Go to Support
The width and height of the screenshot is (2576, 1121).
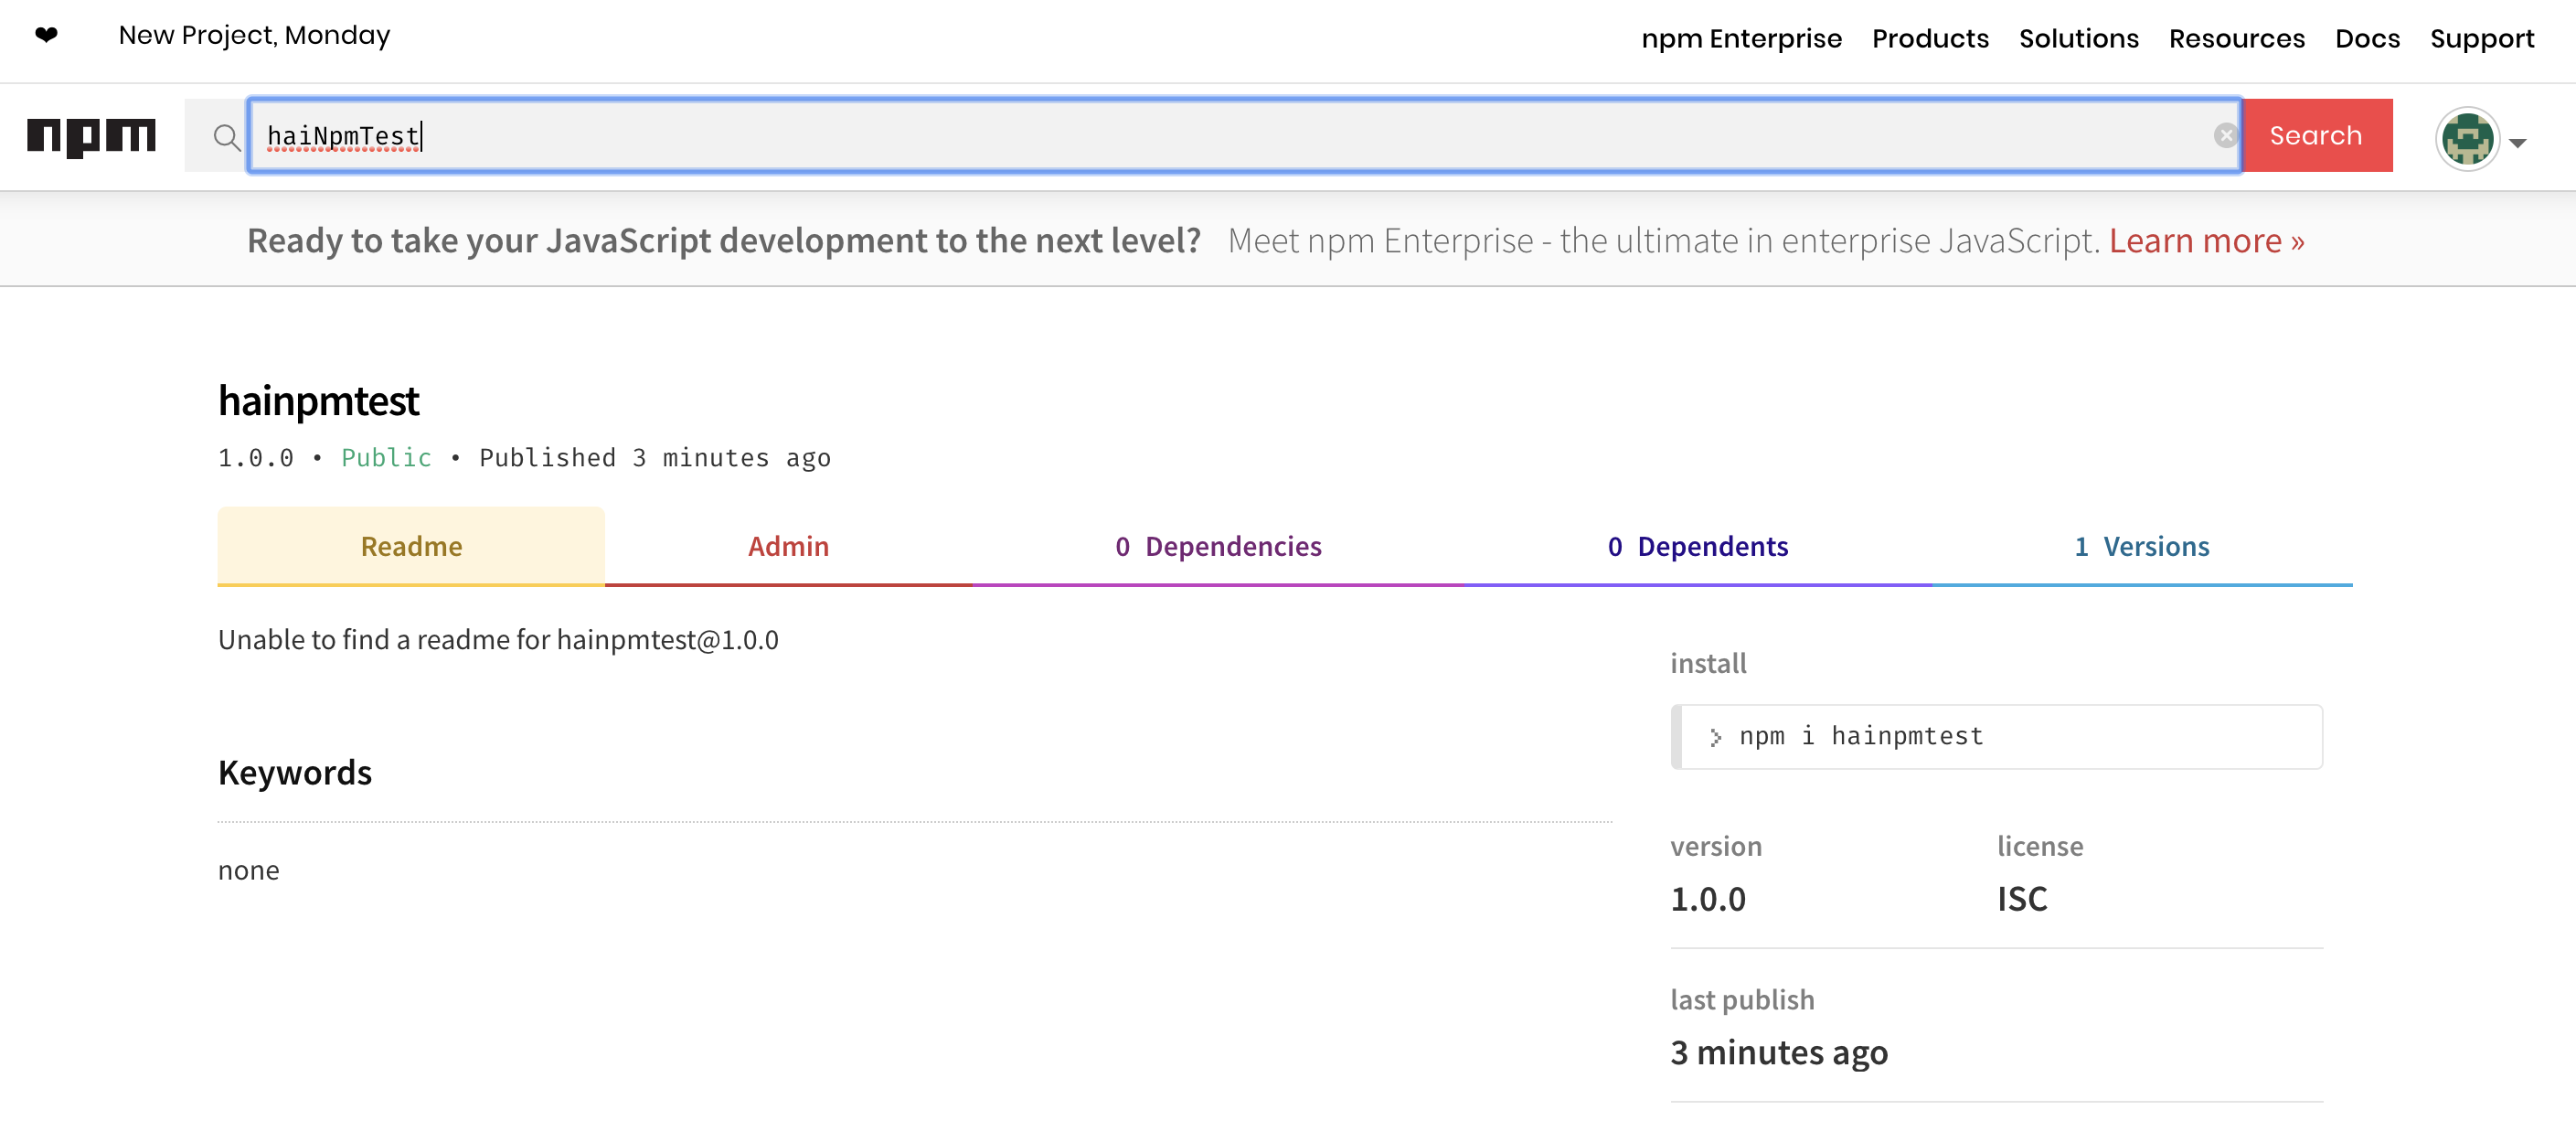point(2482,39)
